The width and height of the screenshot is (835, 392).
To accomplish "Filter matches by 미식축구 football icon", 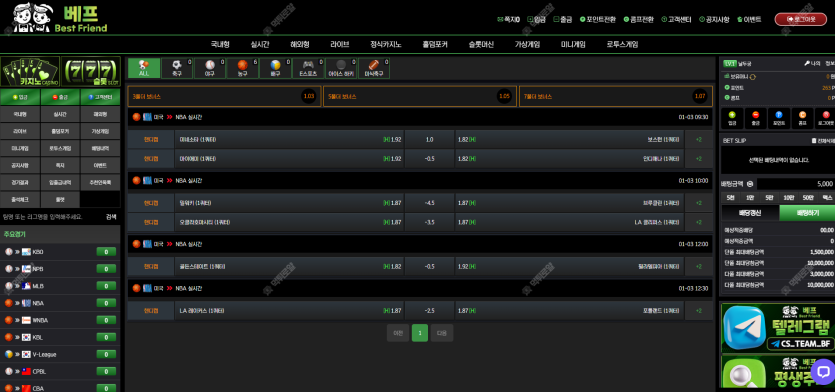I will (x=374, y=68).
